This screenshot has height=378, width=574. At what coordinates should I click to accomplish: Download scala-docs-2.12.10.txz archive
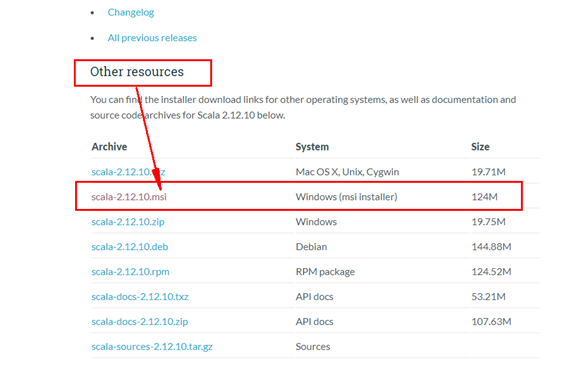tap(140, 296)
